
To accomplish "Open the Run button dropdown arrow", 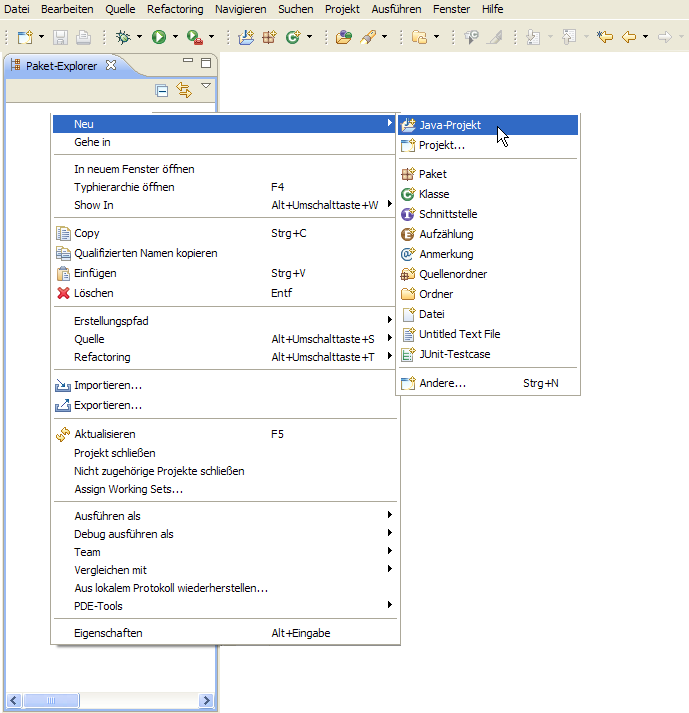I will pos(175,37).
